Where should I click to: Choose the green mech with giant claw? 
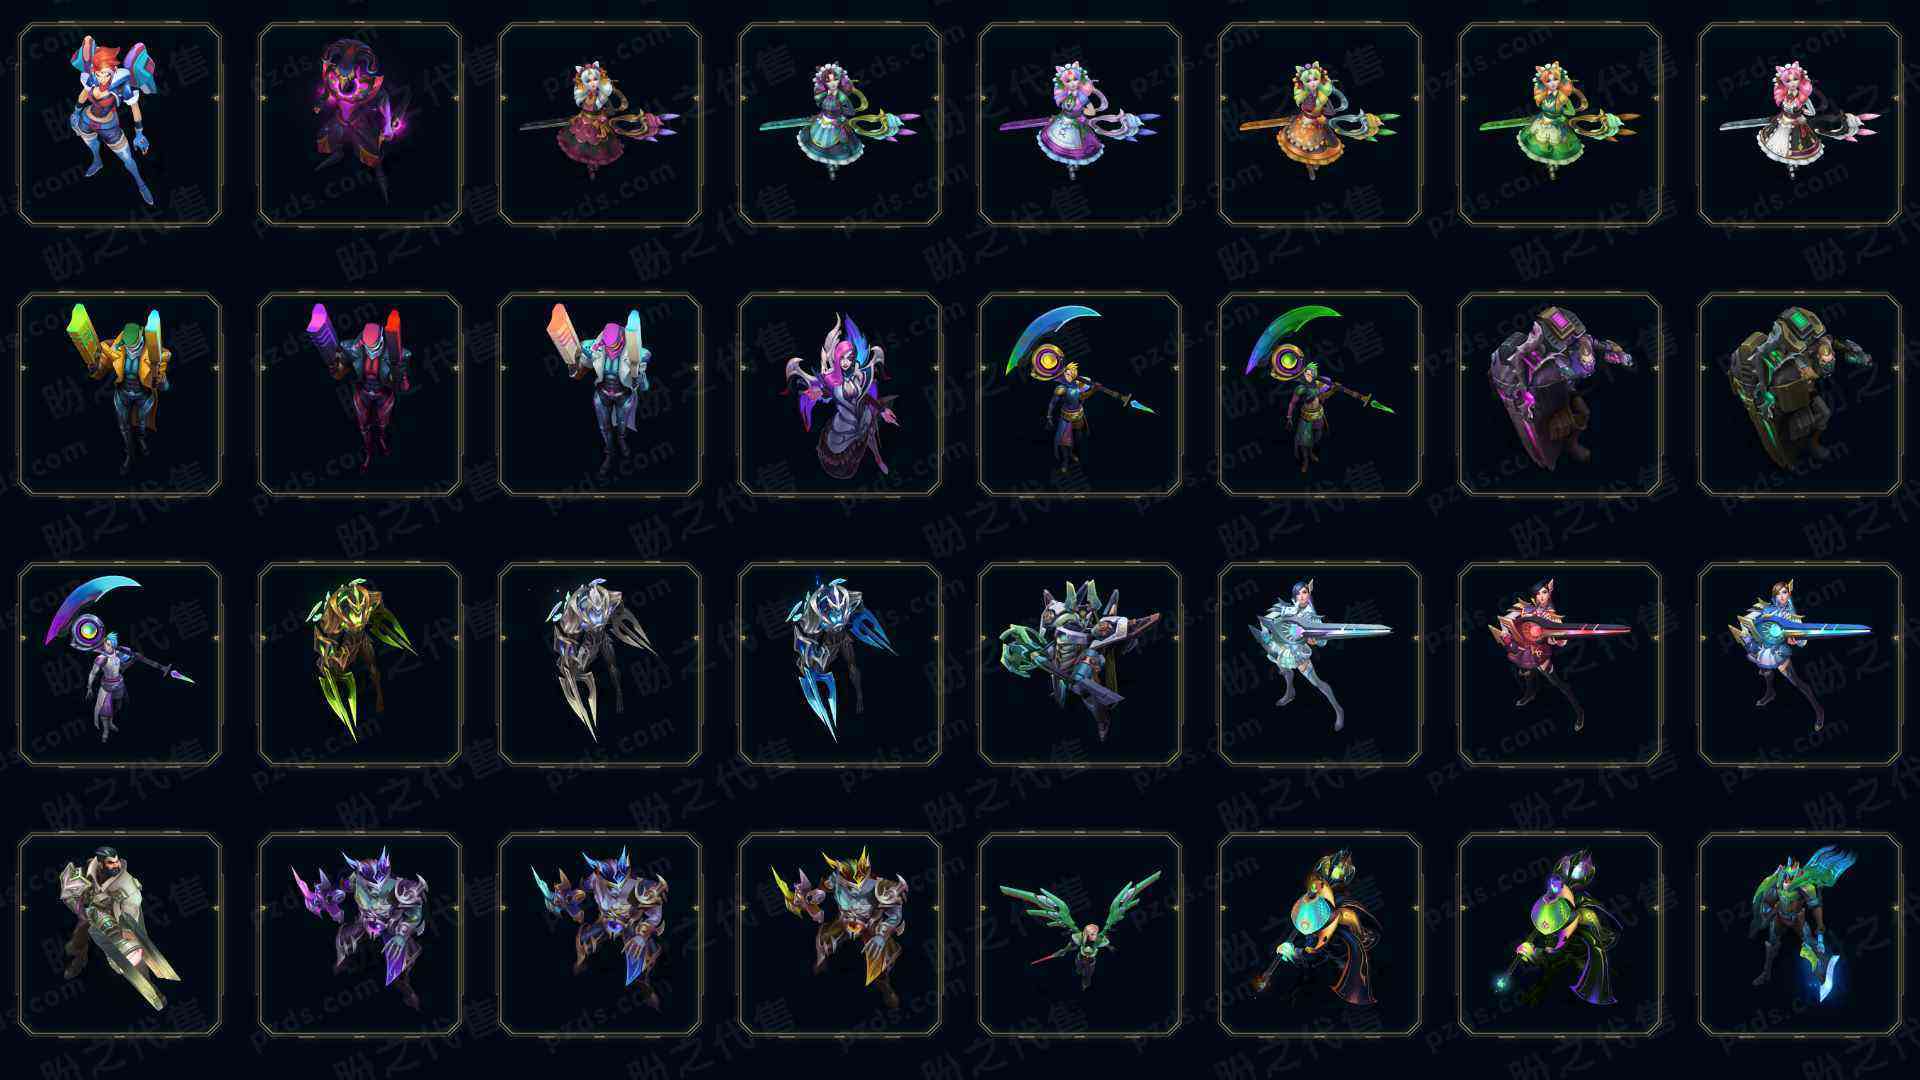(x=1080, y=664)
